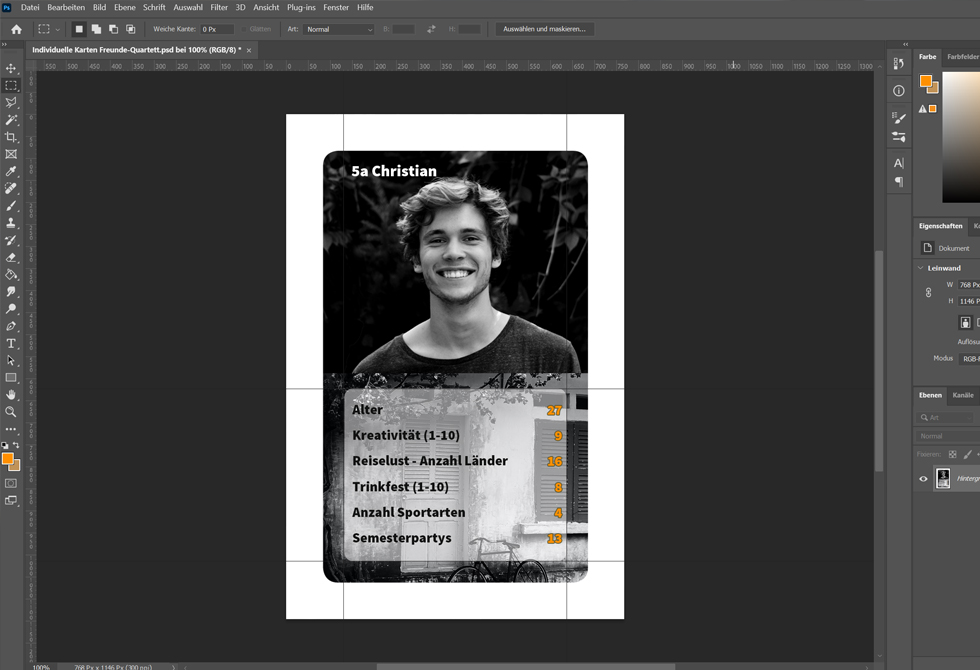
Task: Swap width and height icon in options bar
Action: pos(431,29)
